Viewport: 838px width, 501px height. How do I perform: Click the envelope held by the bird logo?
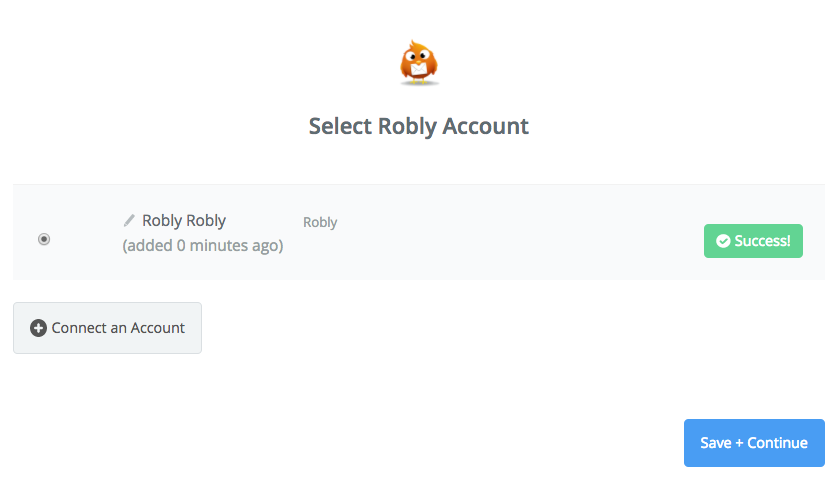(x=418, y=70)
